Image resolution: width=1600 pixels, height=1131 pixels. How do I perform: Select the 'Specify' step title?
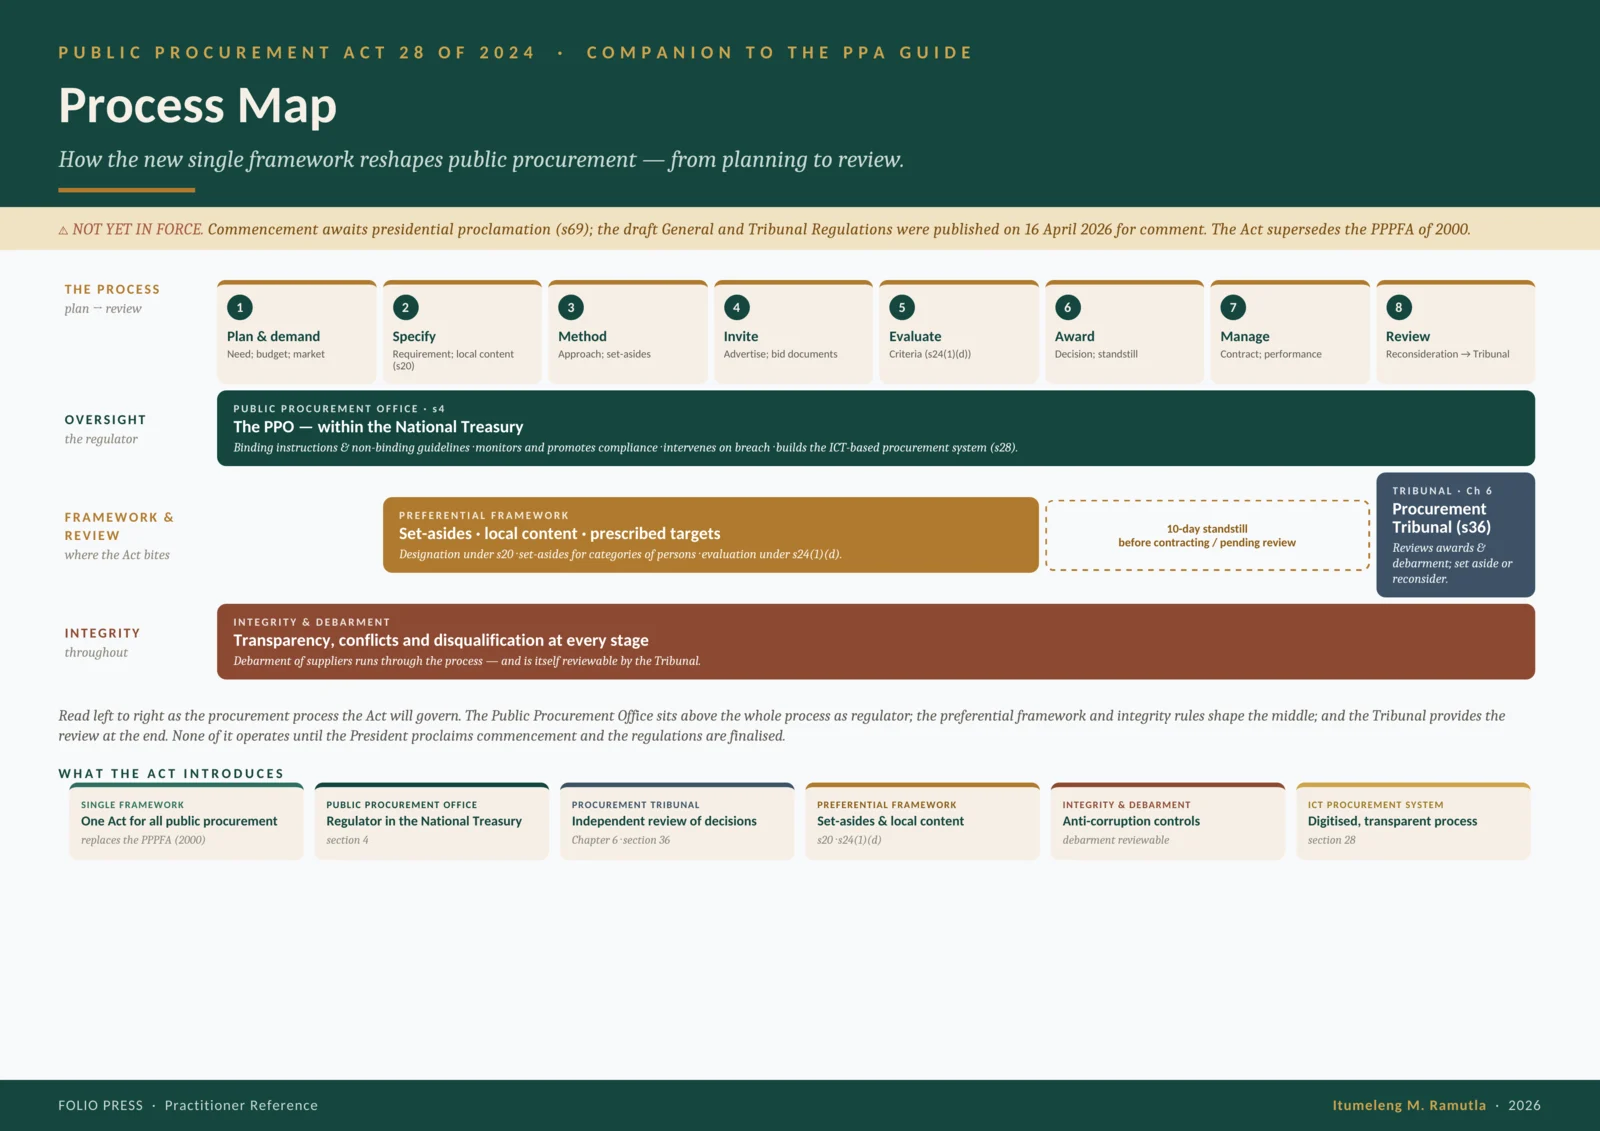point(414,337)
